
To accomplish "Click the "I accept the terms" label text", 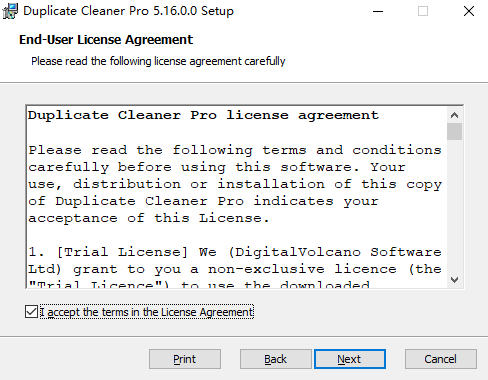I will pos(147,312).
